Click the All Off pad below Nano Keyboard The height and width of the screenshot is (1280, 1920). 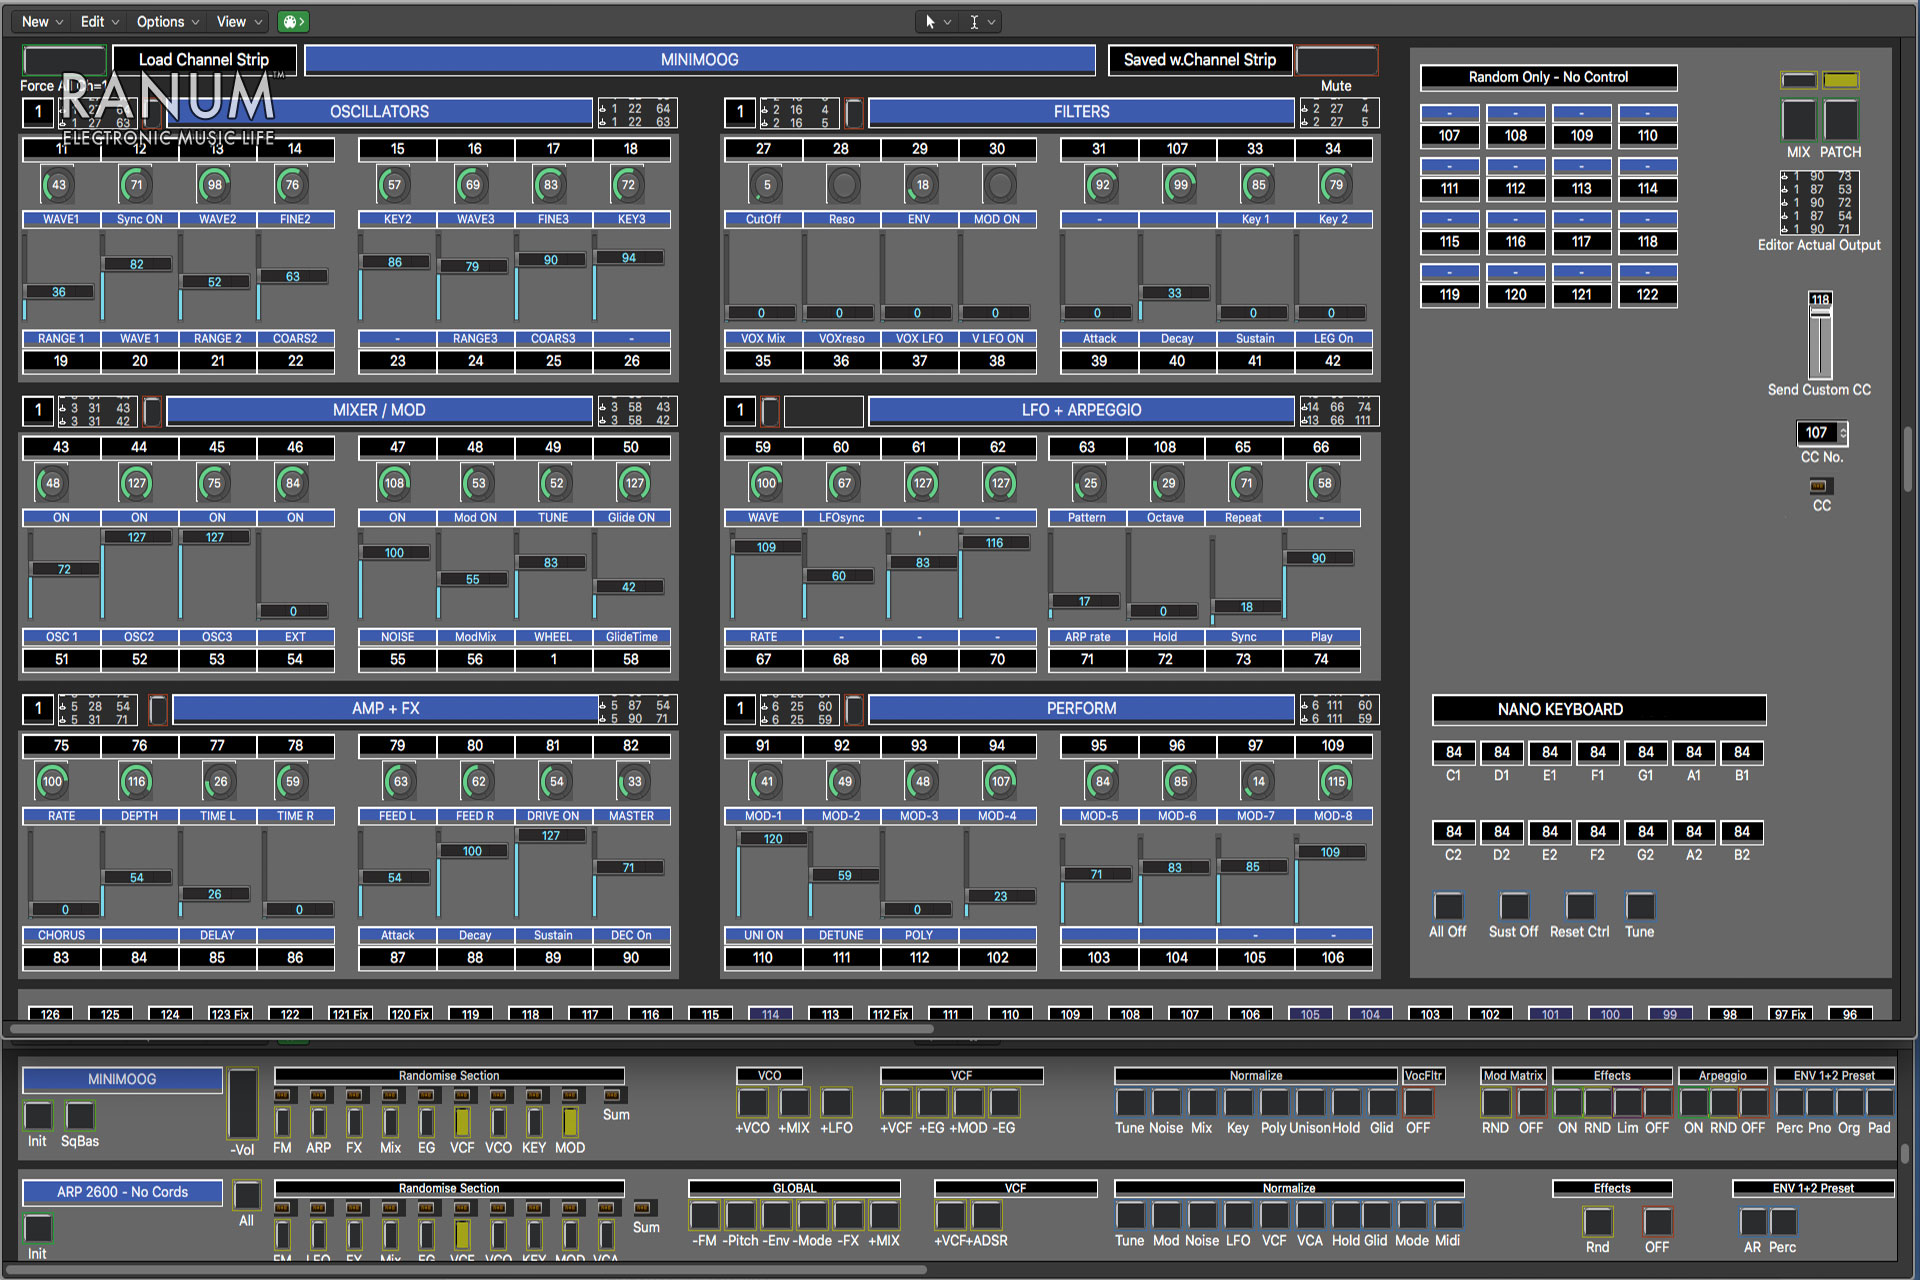coord(1448,906)
